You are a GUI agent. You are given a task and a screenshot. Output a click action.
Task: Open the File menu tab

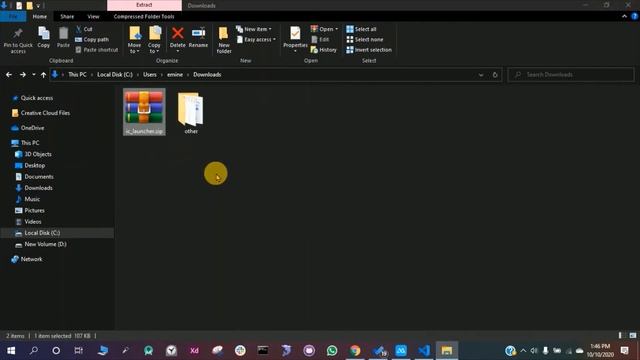(13, 16)
